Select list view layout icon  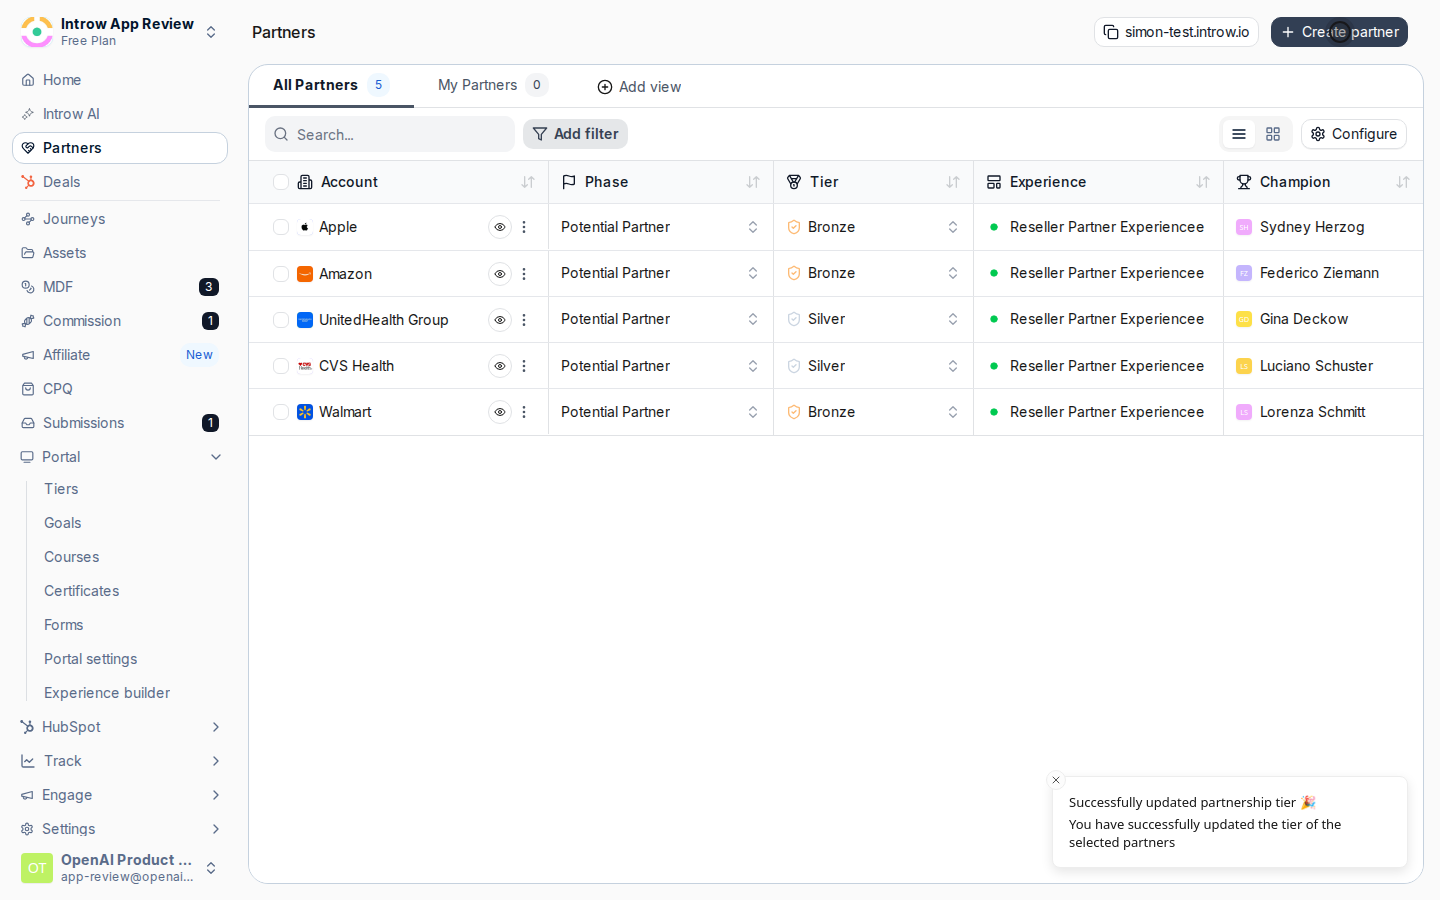coord(1239,134)
